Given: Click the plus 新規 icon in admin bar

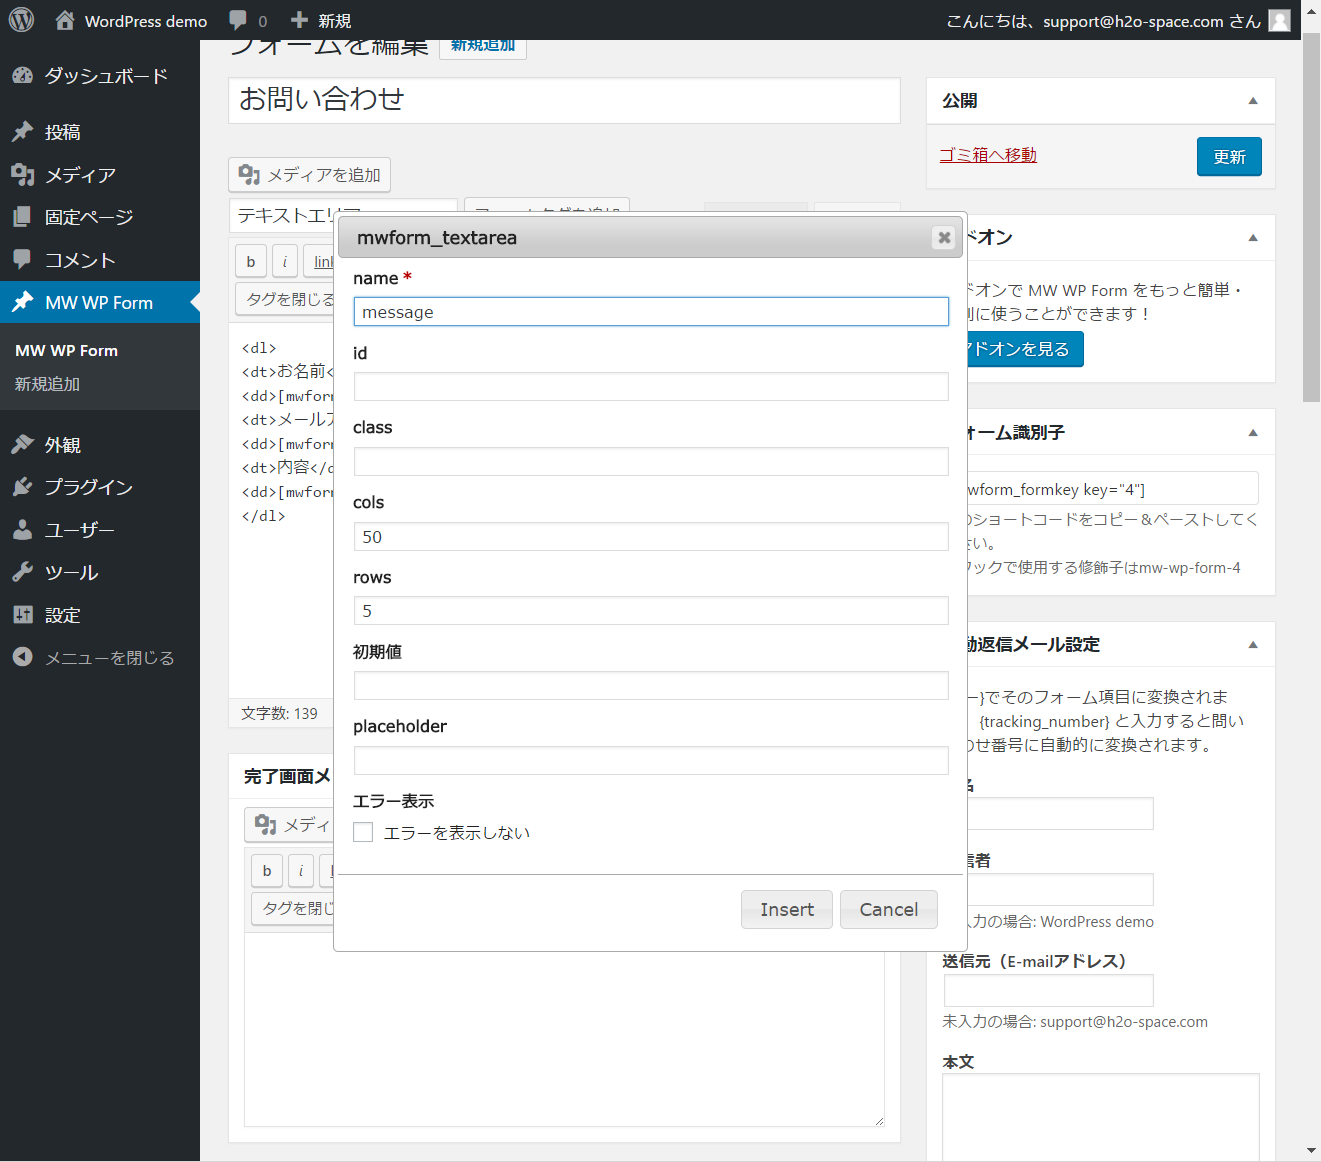Looking at the screenshot, I should pyautogui.click(x=299, y=20).
